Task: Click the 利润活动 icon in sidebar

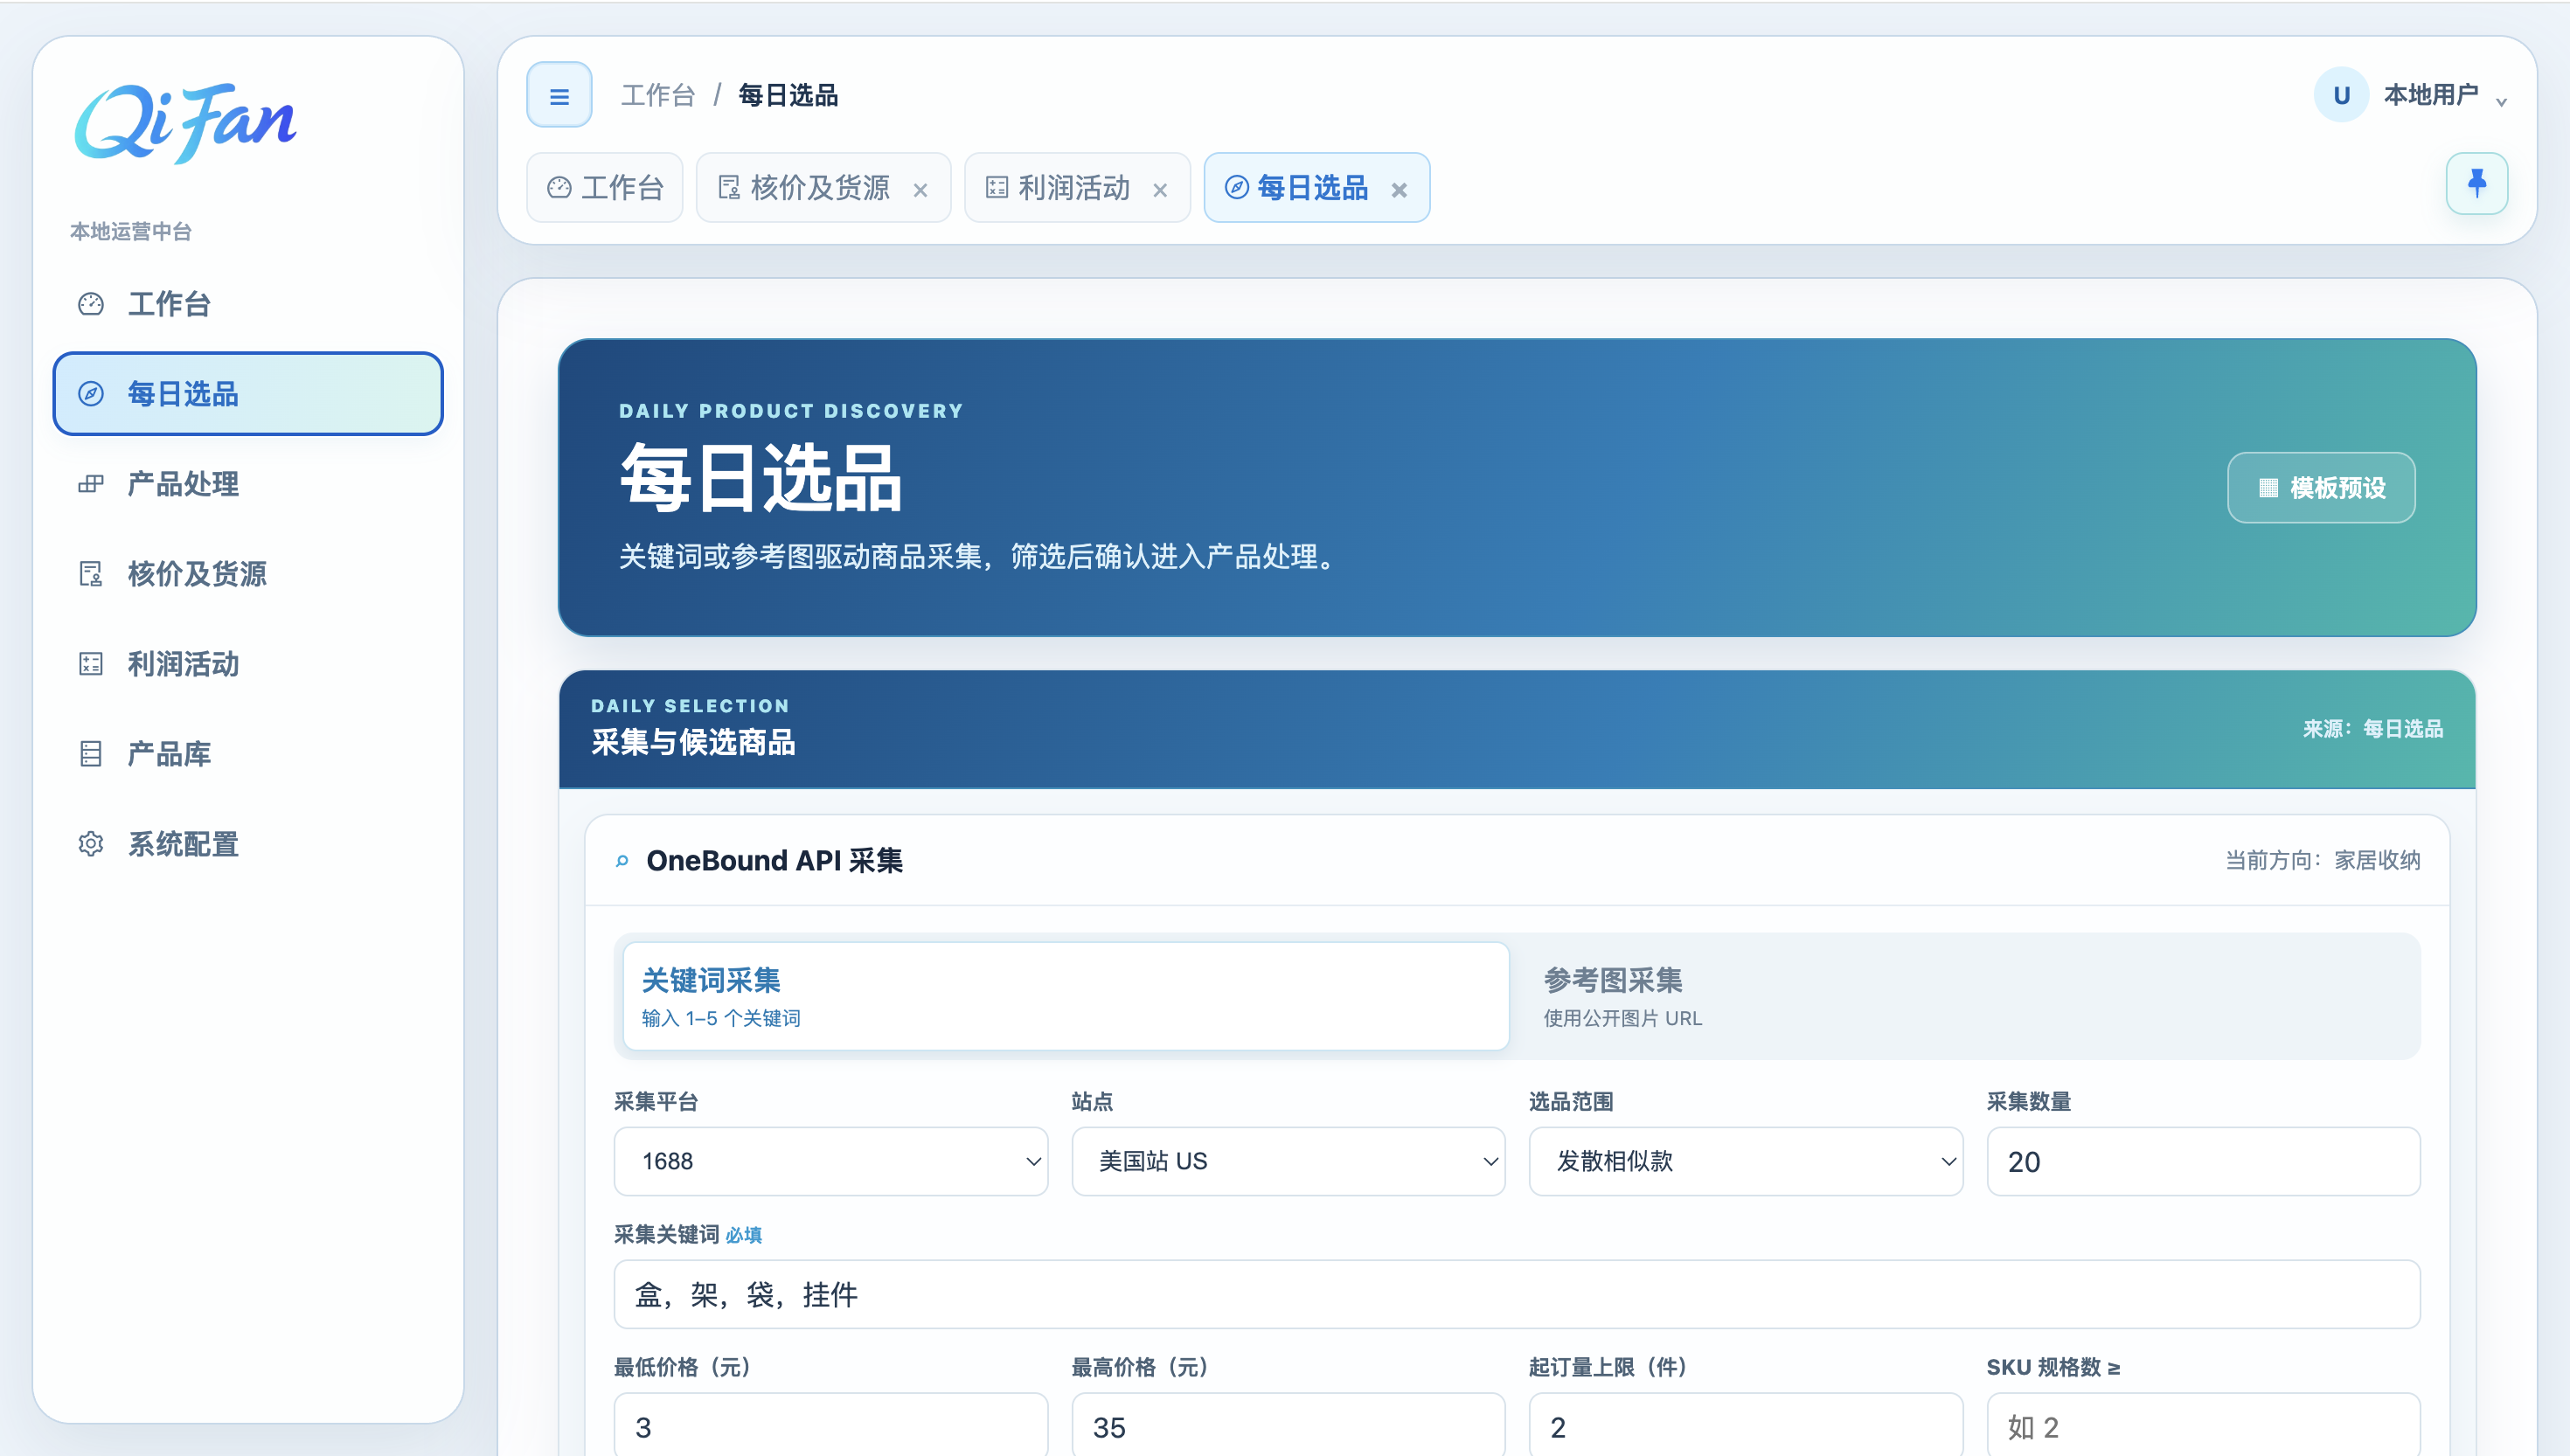Action: (x=91, y=664)
